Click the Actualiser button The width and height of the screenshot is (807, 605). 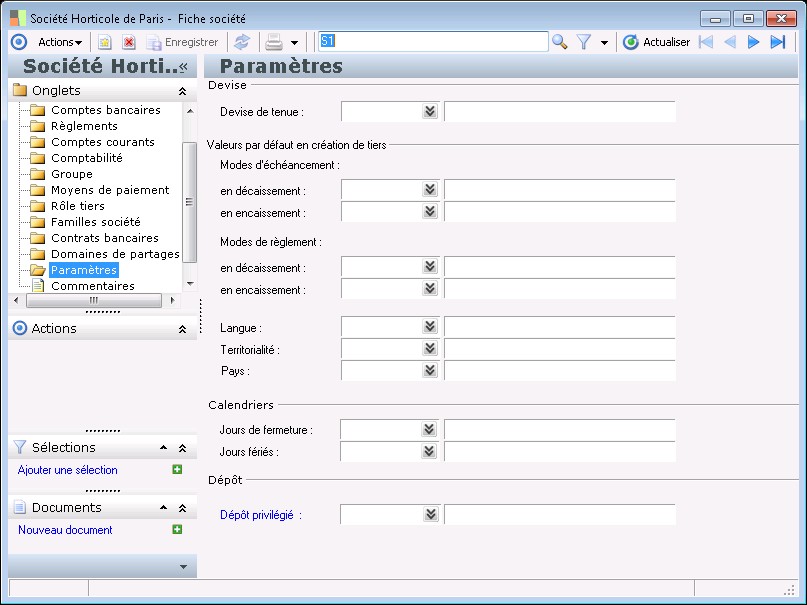tap(657, 42)
